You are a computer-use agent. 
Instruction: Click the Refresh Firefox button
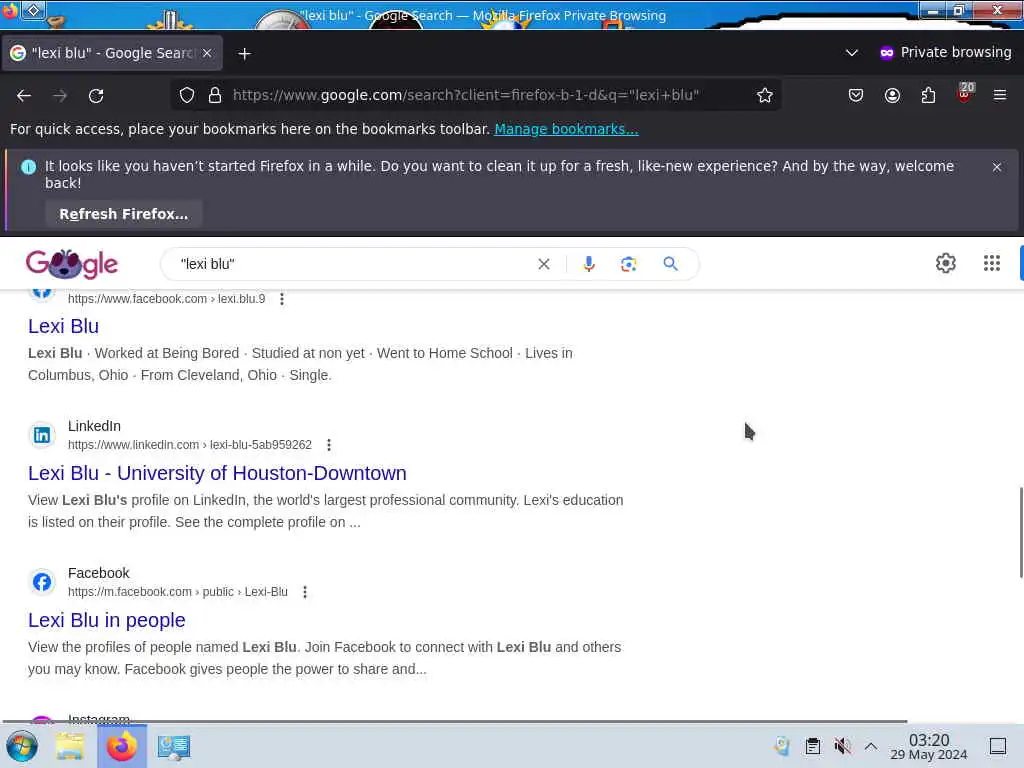coord(123,214)
